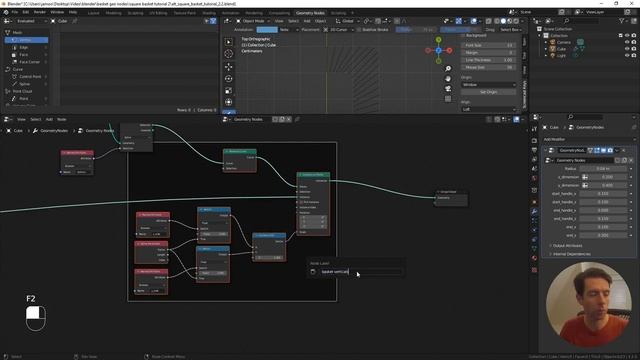Toggle Collection visibility eye in outliner
Screen dimensions: 640x360
click(627, 36)
